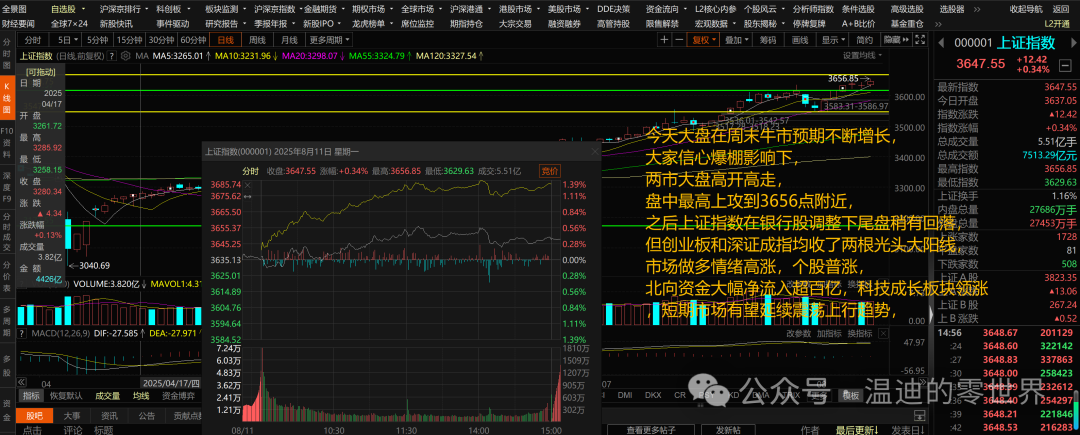Click the zoom-out minus icon on chart toolbar
Viewport: 1080px width, 435px height.
(x=679, y=40)
